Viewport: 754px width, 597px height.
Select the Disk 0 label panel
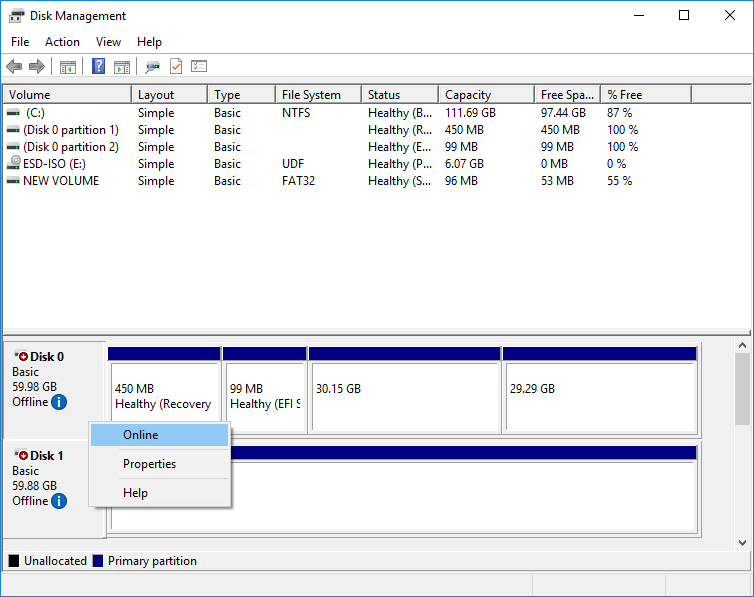54,390
